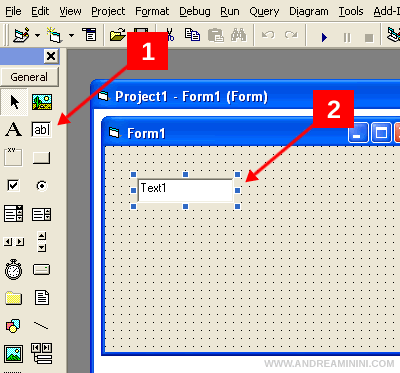
Task: Select the Data control tool
Action: [42, 353]
